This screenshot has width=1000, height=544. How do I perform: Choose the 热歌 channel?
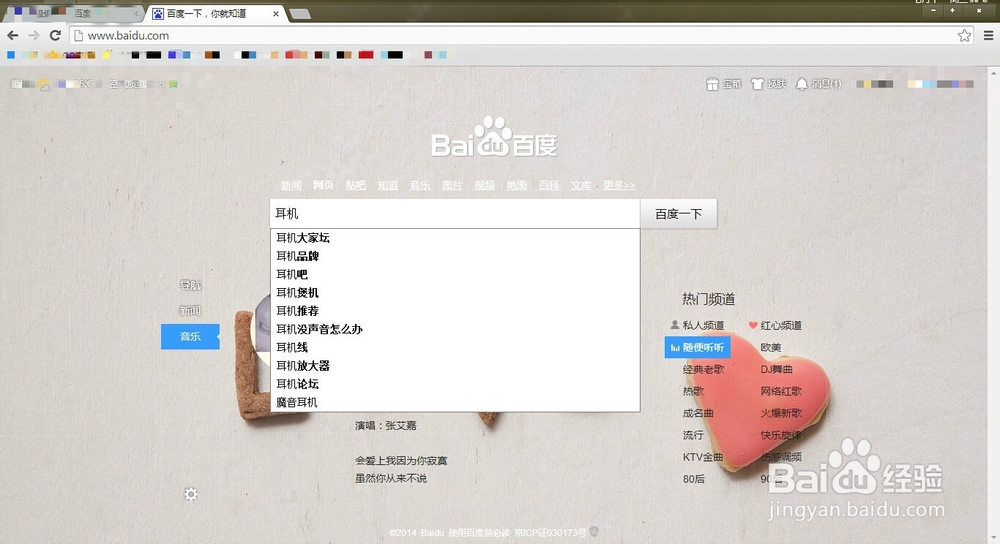[693, 391]
